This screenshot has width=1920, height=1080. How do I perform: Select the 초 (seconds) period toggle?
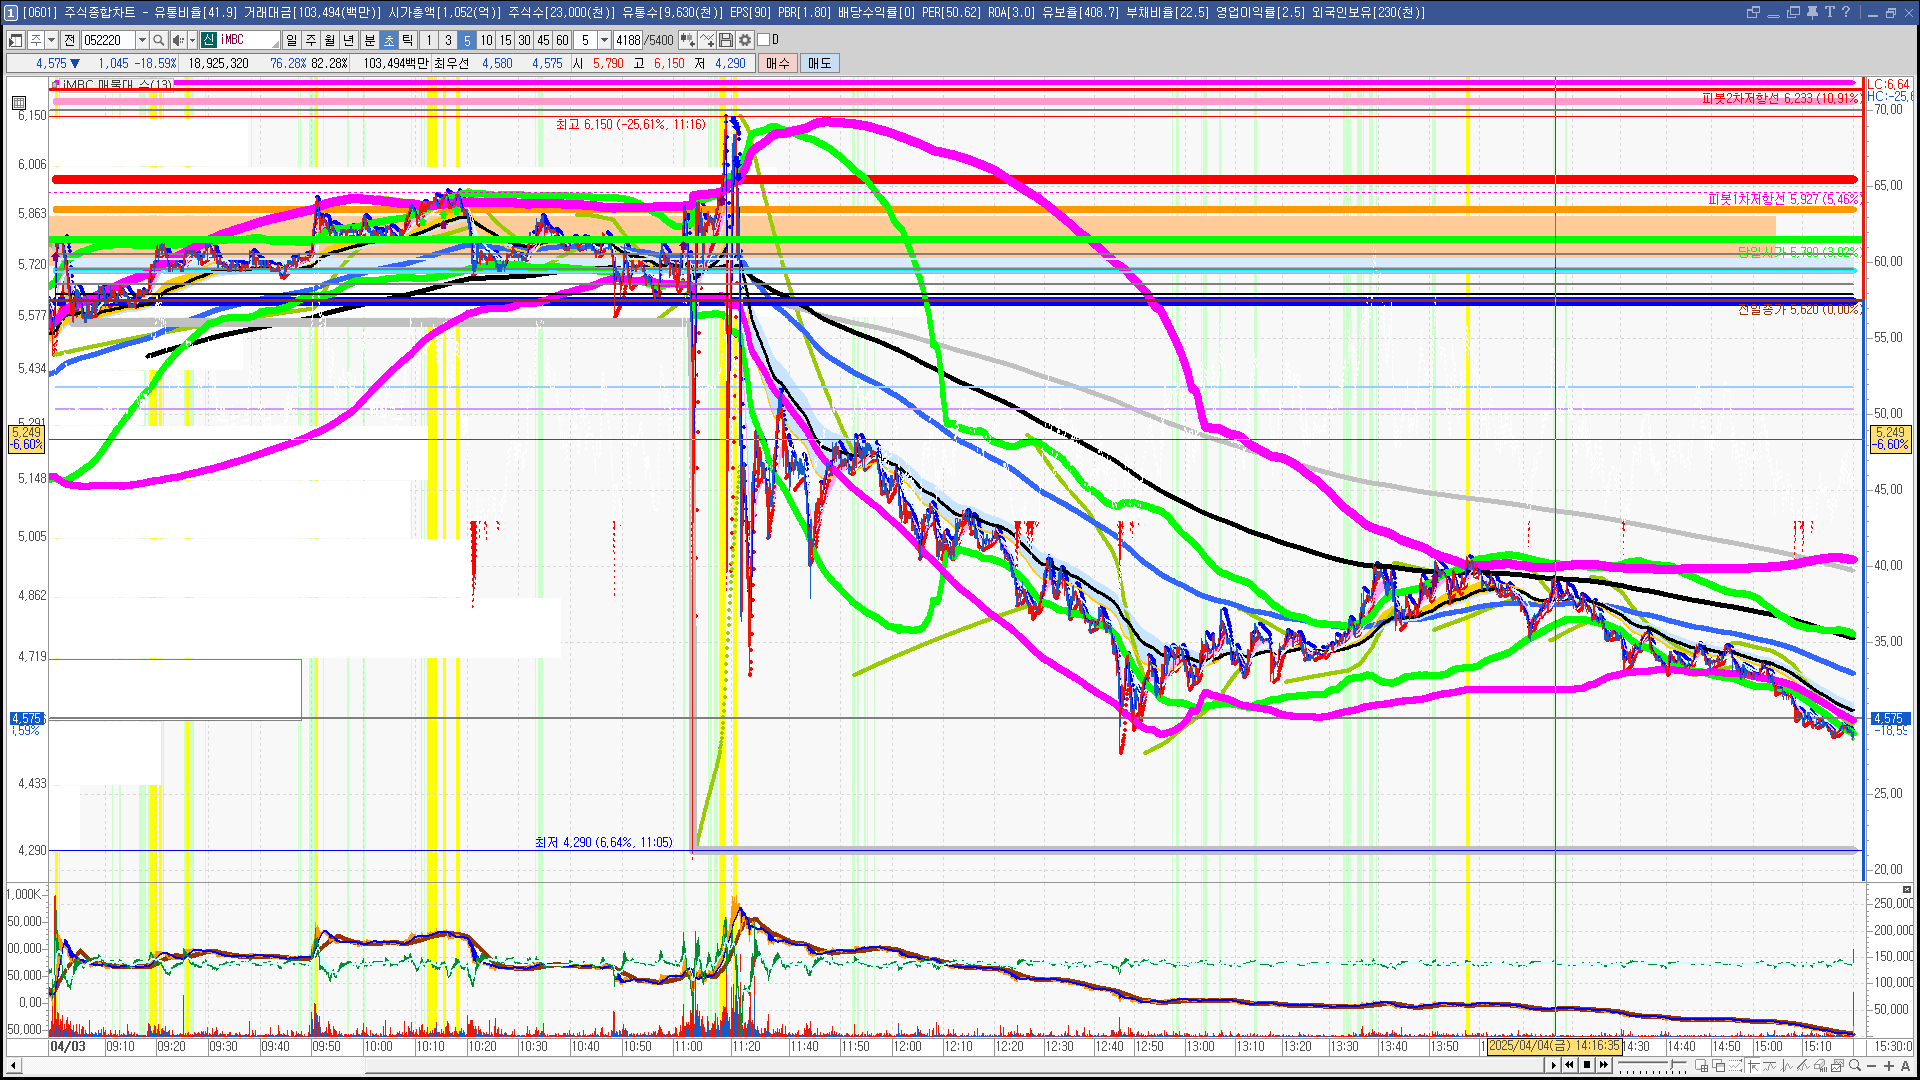389,40
